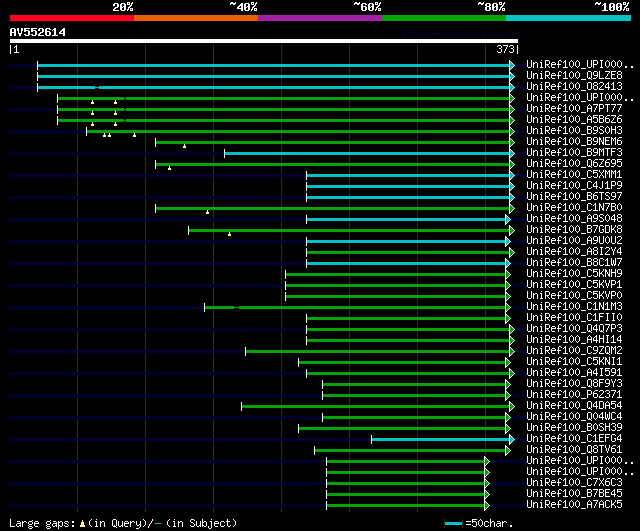This screenshot has height=531, width=640.
Task: Select the UniRef100_C7X6C3 label
Action: pos(574,483)
